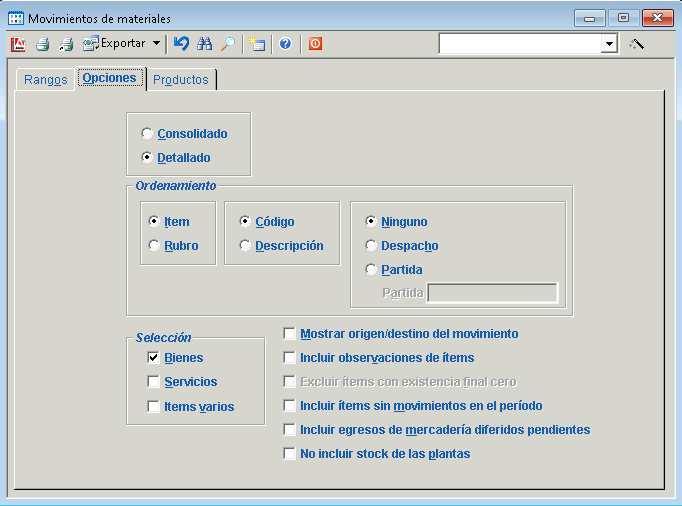Image resolution: width=682 pixels, height=506 pixels.
Task: Select Rubro ordering option
Action: [154, 246]
